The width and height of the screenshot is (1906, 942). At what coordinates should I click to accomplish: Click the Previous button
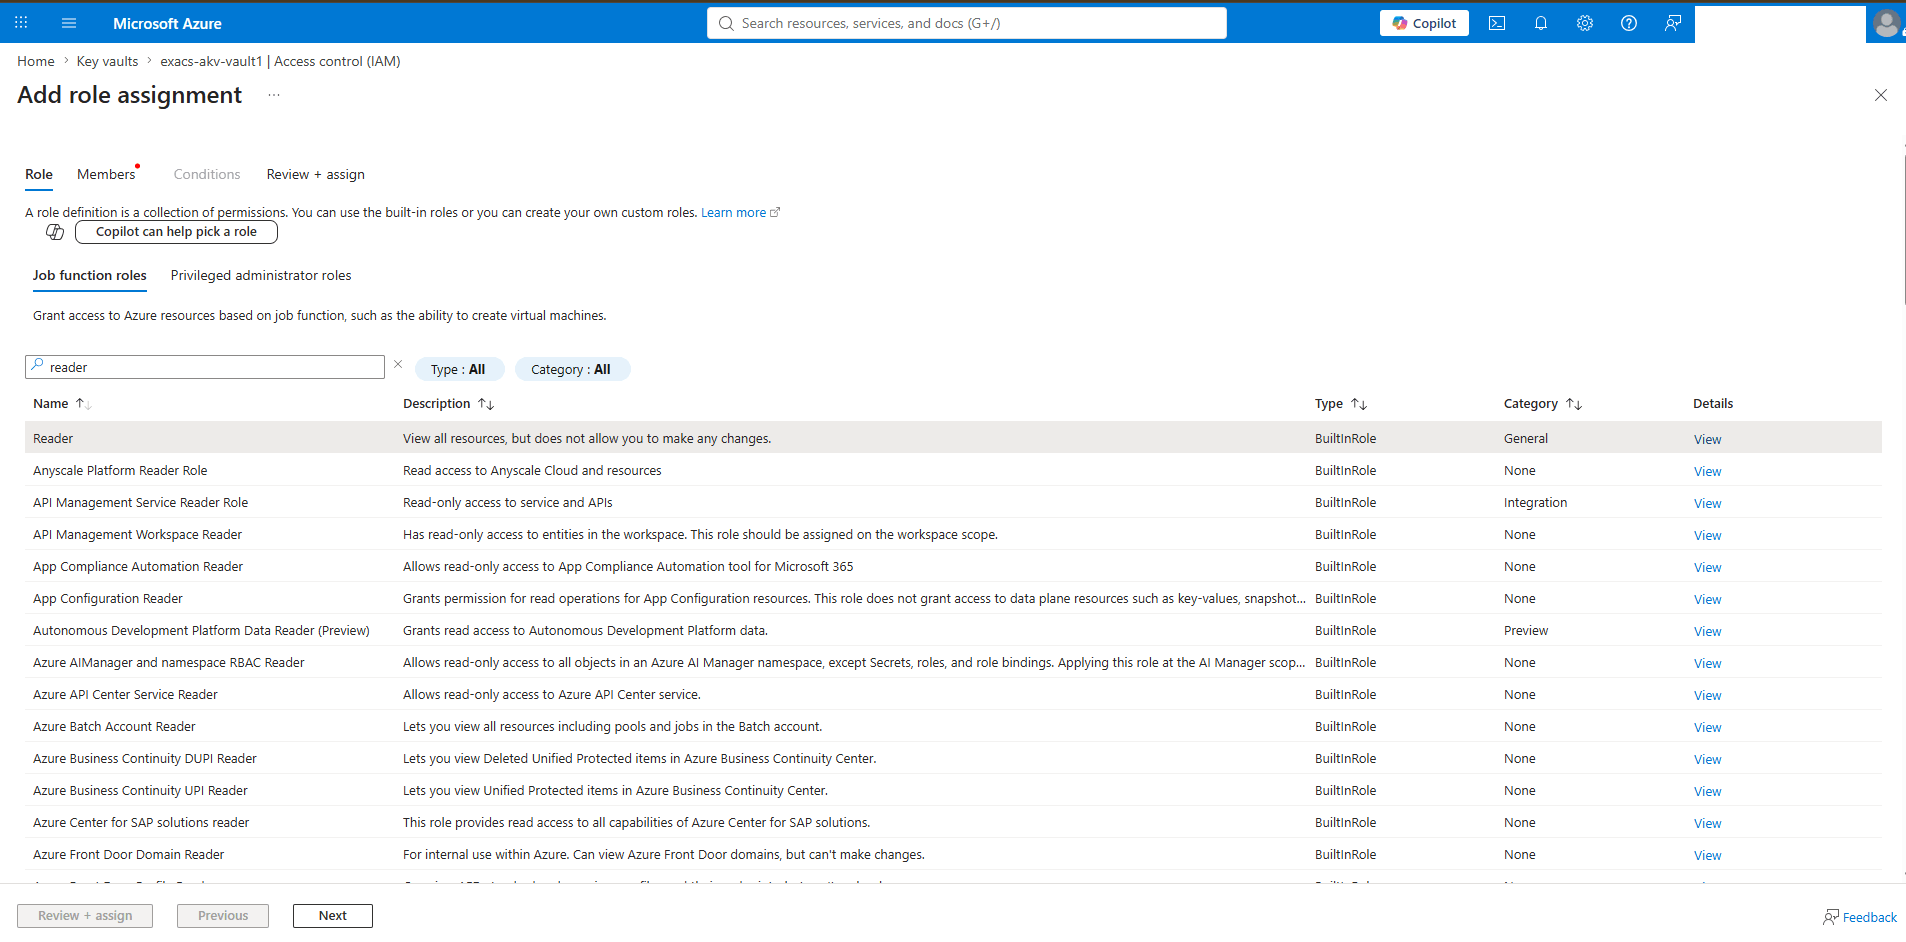[x=223, y=916]
